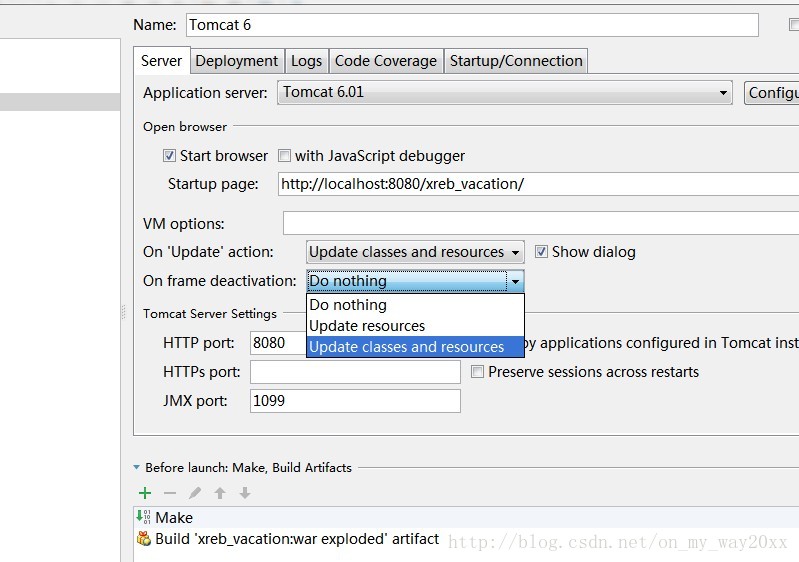Enable Preserve sessions across restarts
The width and height of the screenshot is (799, 562).
[477, 371]
